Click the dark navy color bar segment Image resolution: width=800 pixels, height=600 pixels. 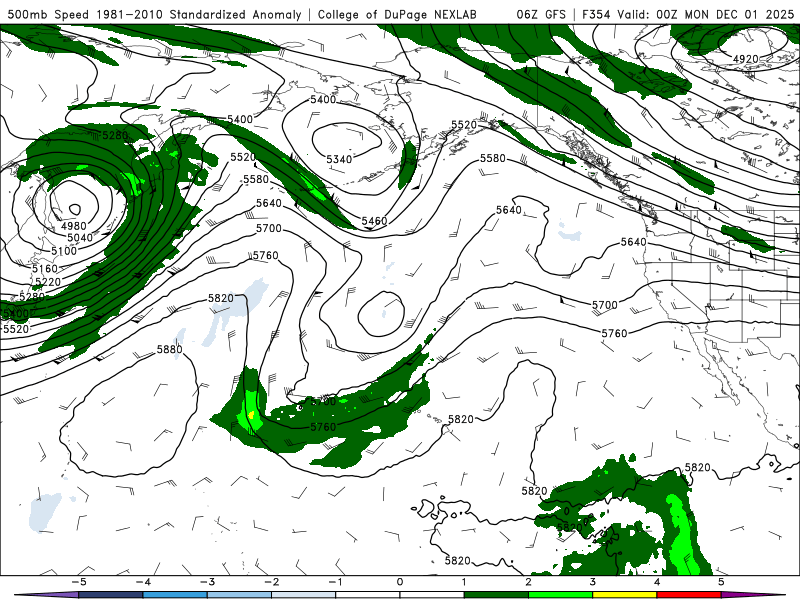[111, 595]
